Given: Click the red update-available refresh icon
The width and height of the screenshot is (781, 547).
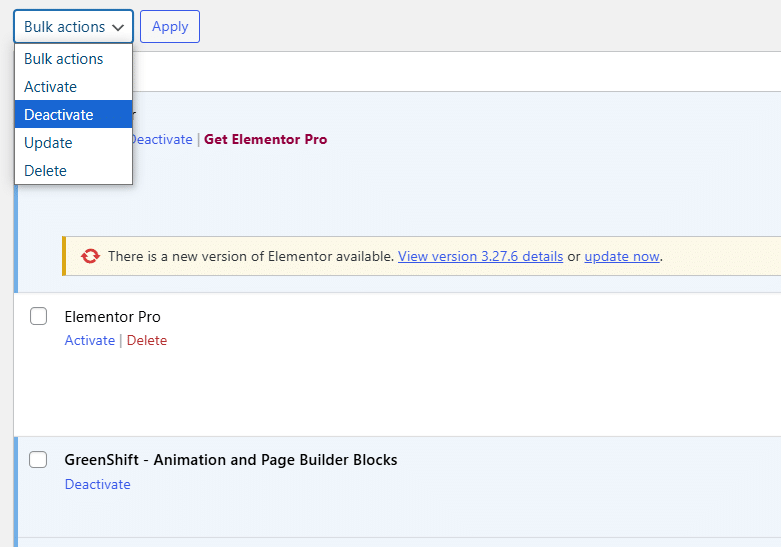Looking at the screenshot, I should pyautogui.click(x=90, y=256).
